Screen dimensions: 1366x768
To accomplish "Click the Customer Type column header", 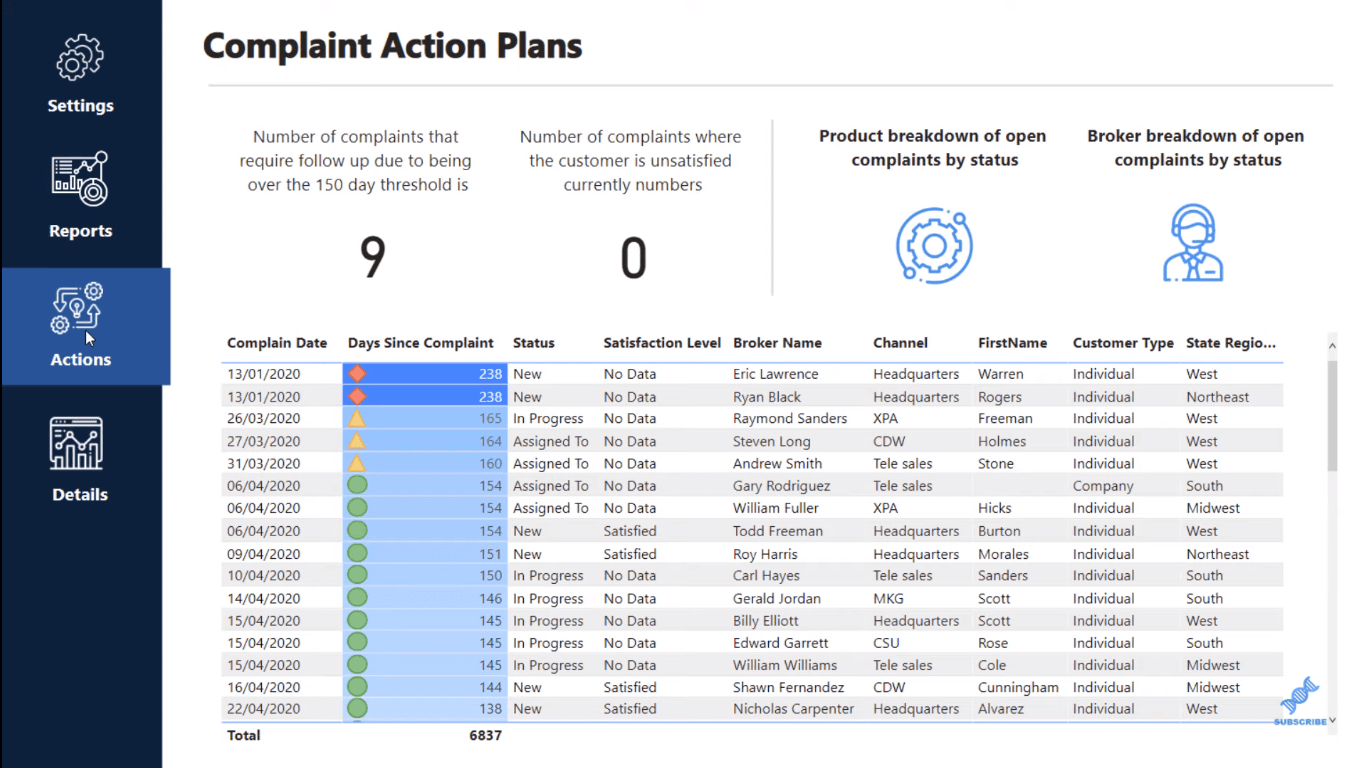I will (x=1123, y=343).
